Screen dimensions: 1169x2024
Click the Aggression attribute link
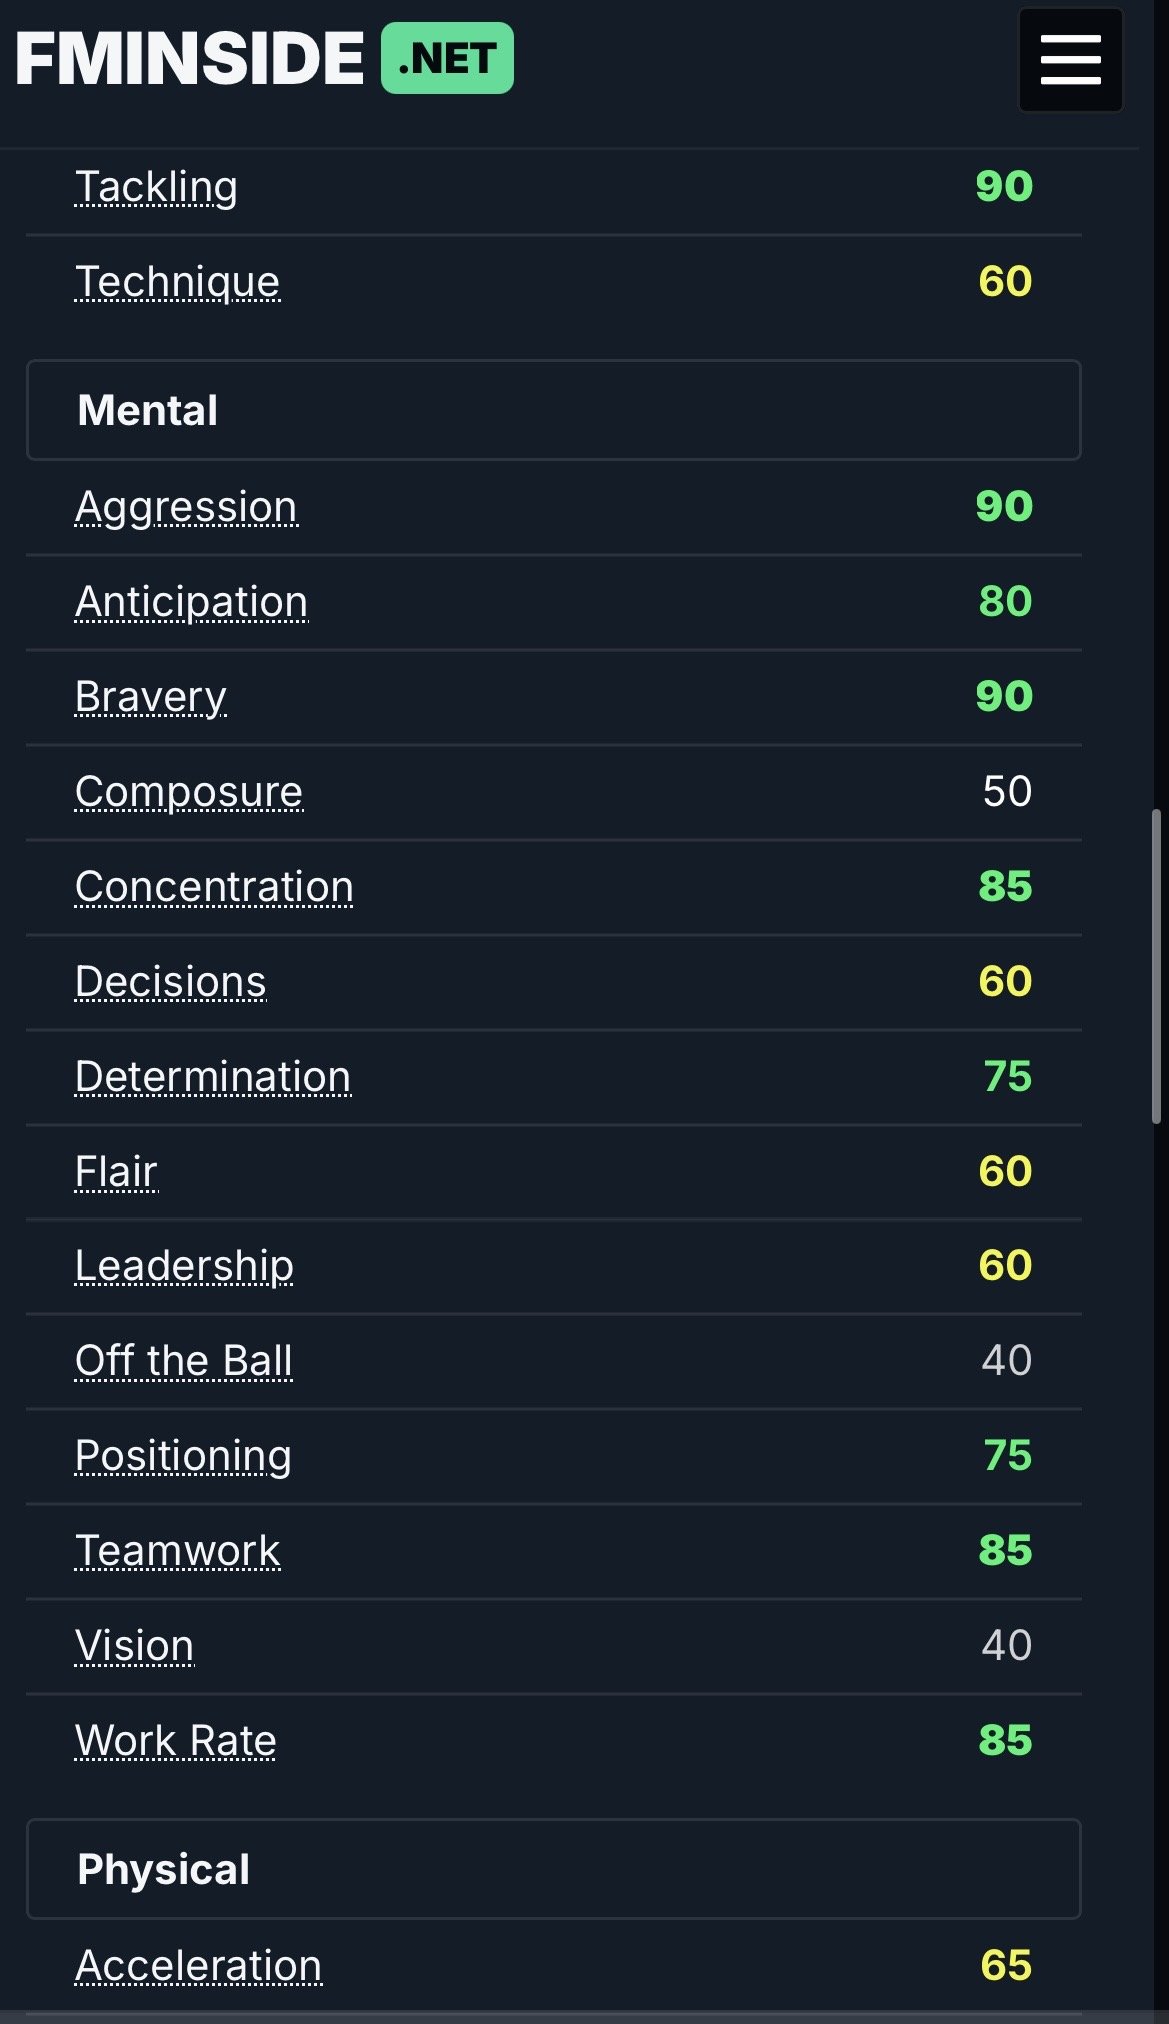(x=186, y=507)
